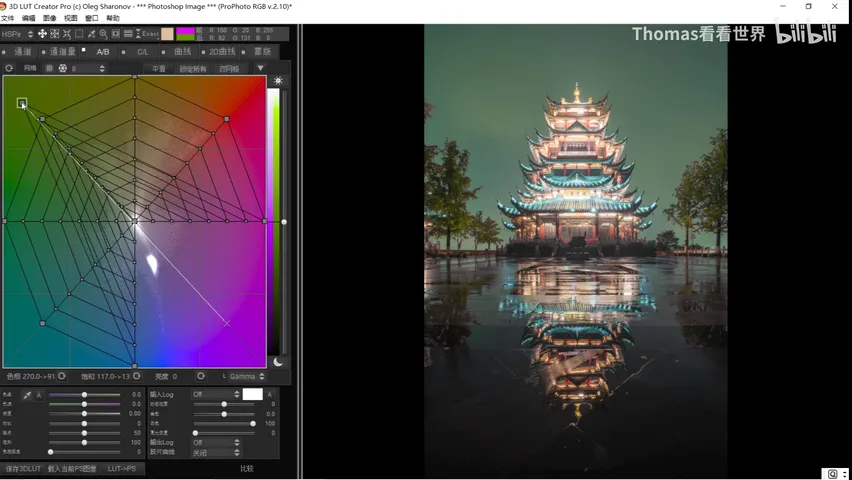Open the 窗口 menu

(92, 18)
